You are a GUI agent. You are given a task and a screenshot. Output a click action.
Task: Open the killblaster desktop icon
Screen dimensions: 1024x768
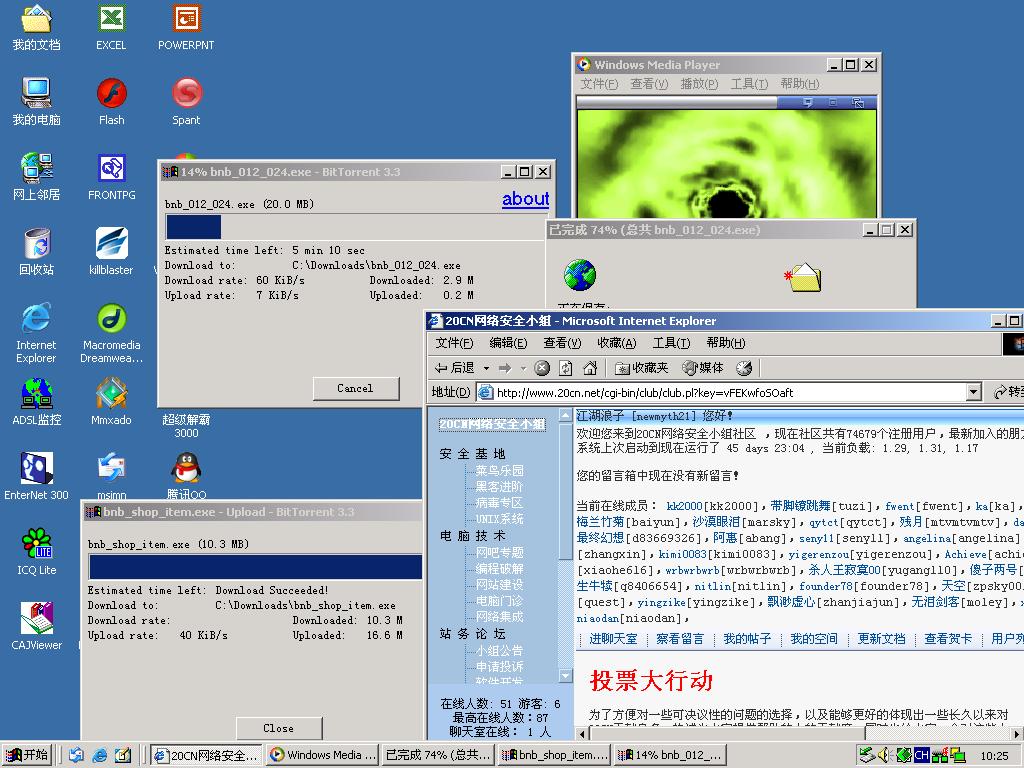point(111,251)
